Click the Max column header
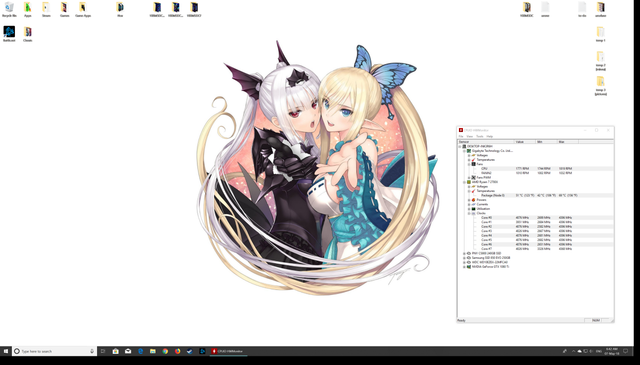 tap(568, 142)
